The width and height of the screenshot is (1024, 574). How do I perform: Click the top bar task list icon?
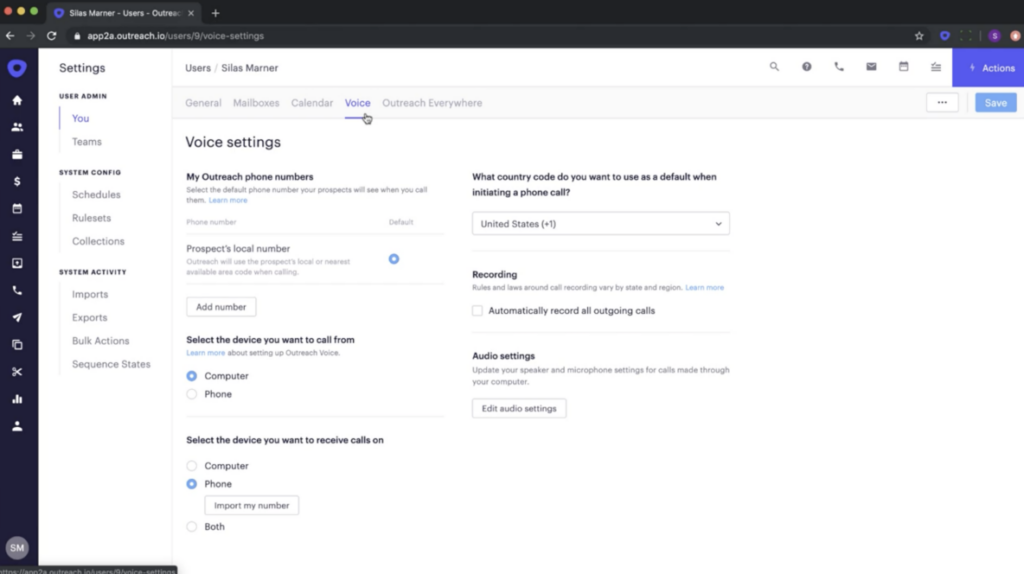[x=936, y=67]
